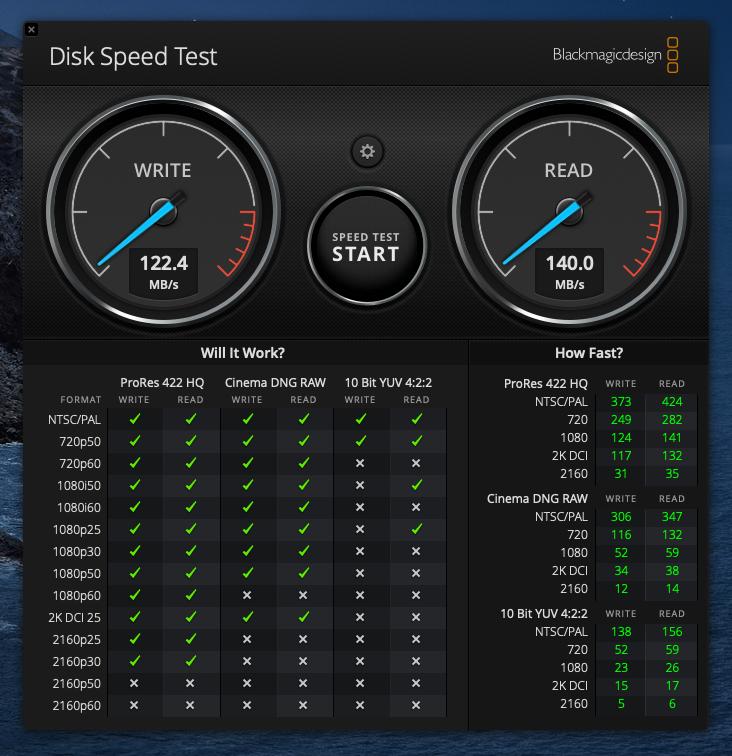Close the Disk Speed Test window
This screenshot has width=732, height=756.
[31, 29]
